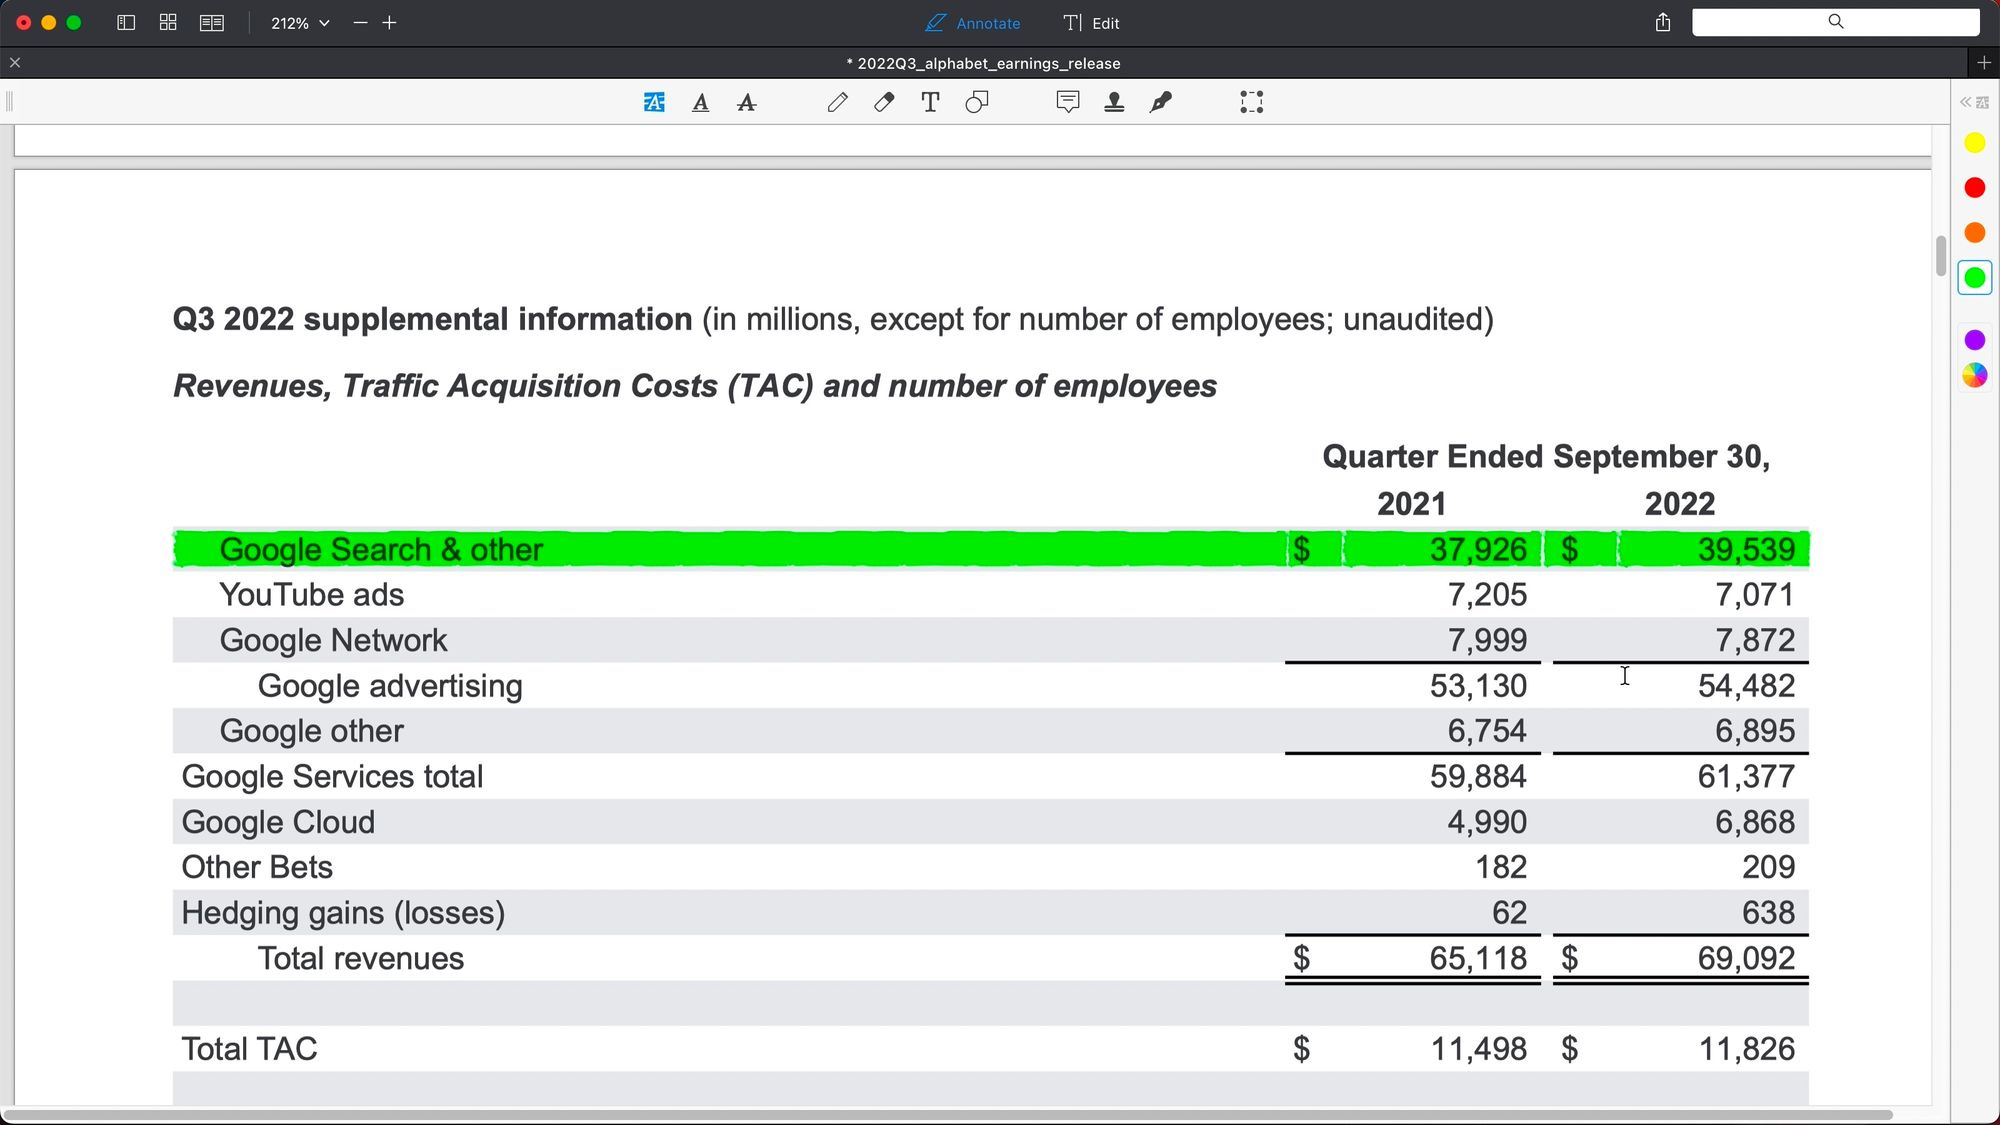The image size is (2000, 1125).
Task: Choose the Signature pen tool
Action: (1160, 102)
